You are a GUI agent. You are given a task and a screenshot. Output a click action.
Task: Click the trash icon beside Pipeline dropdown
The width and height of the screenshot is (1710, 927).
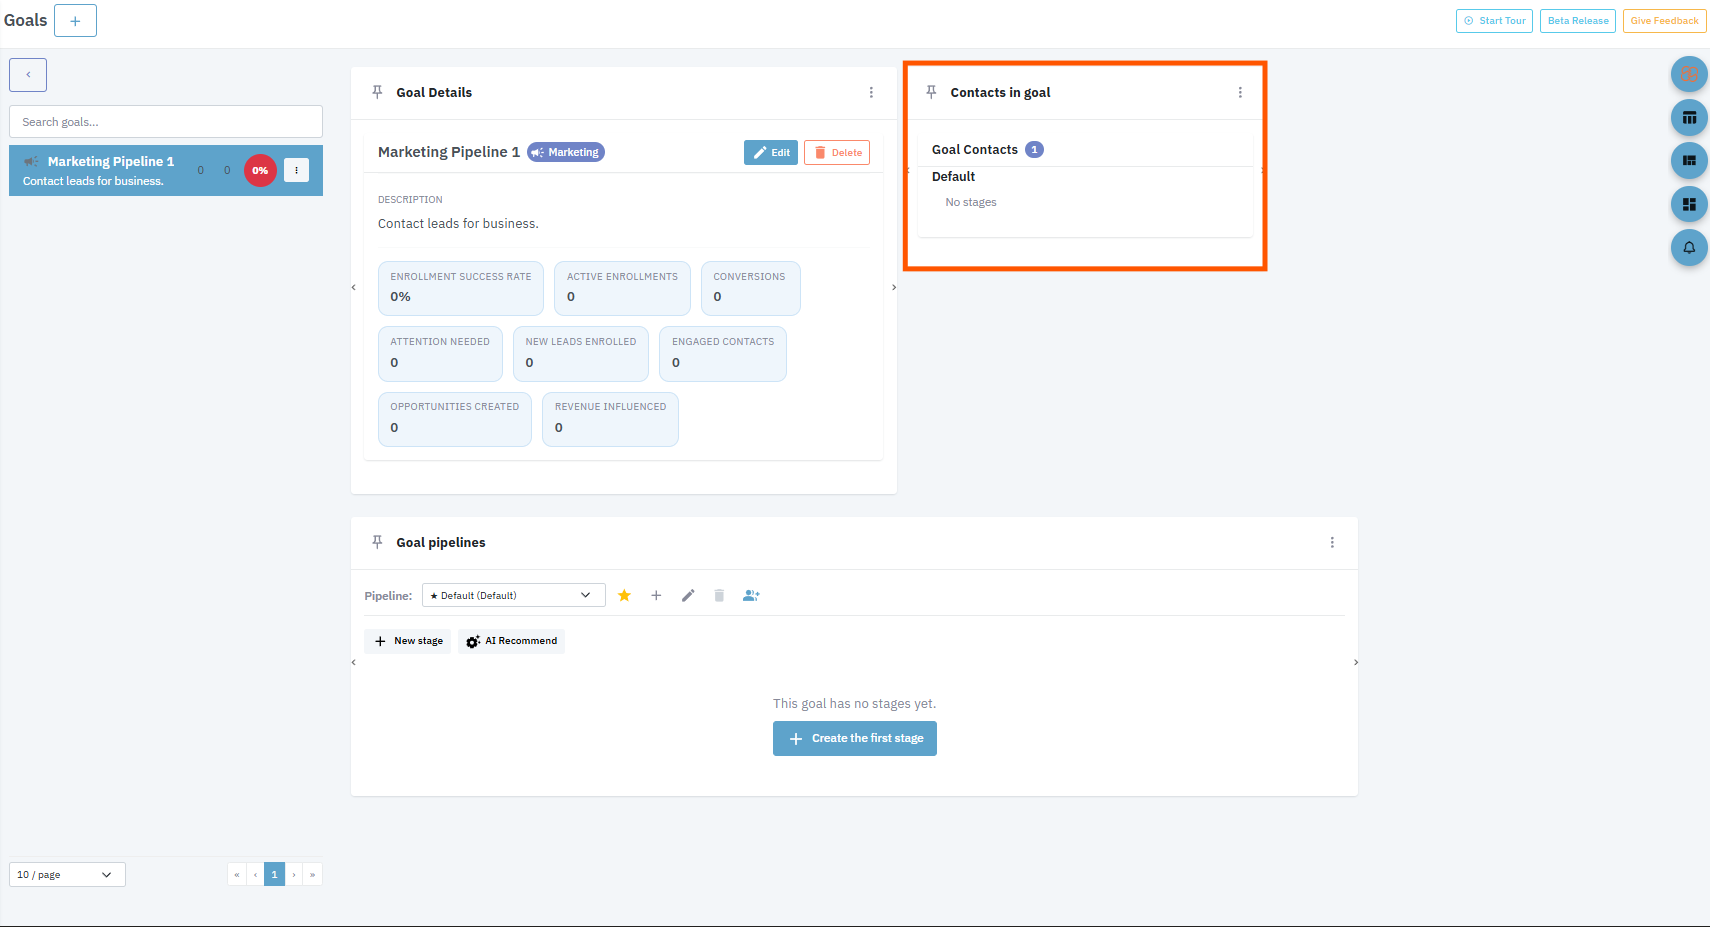coord(719,595)
